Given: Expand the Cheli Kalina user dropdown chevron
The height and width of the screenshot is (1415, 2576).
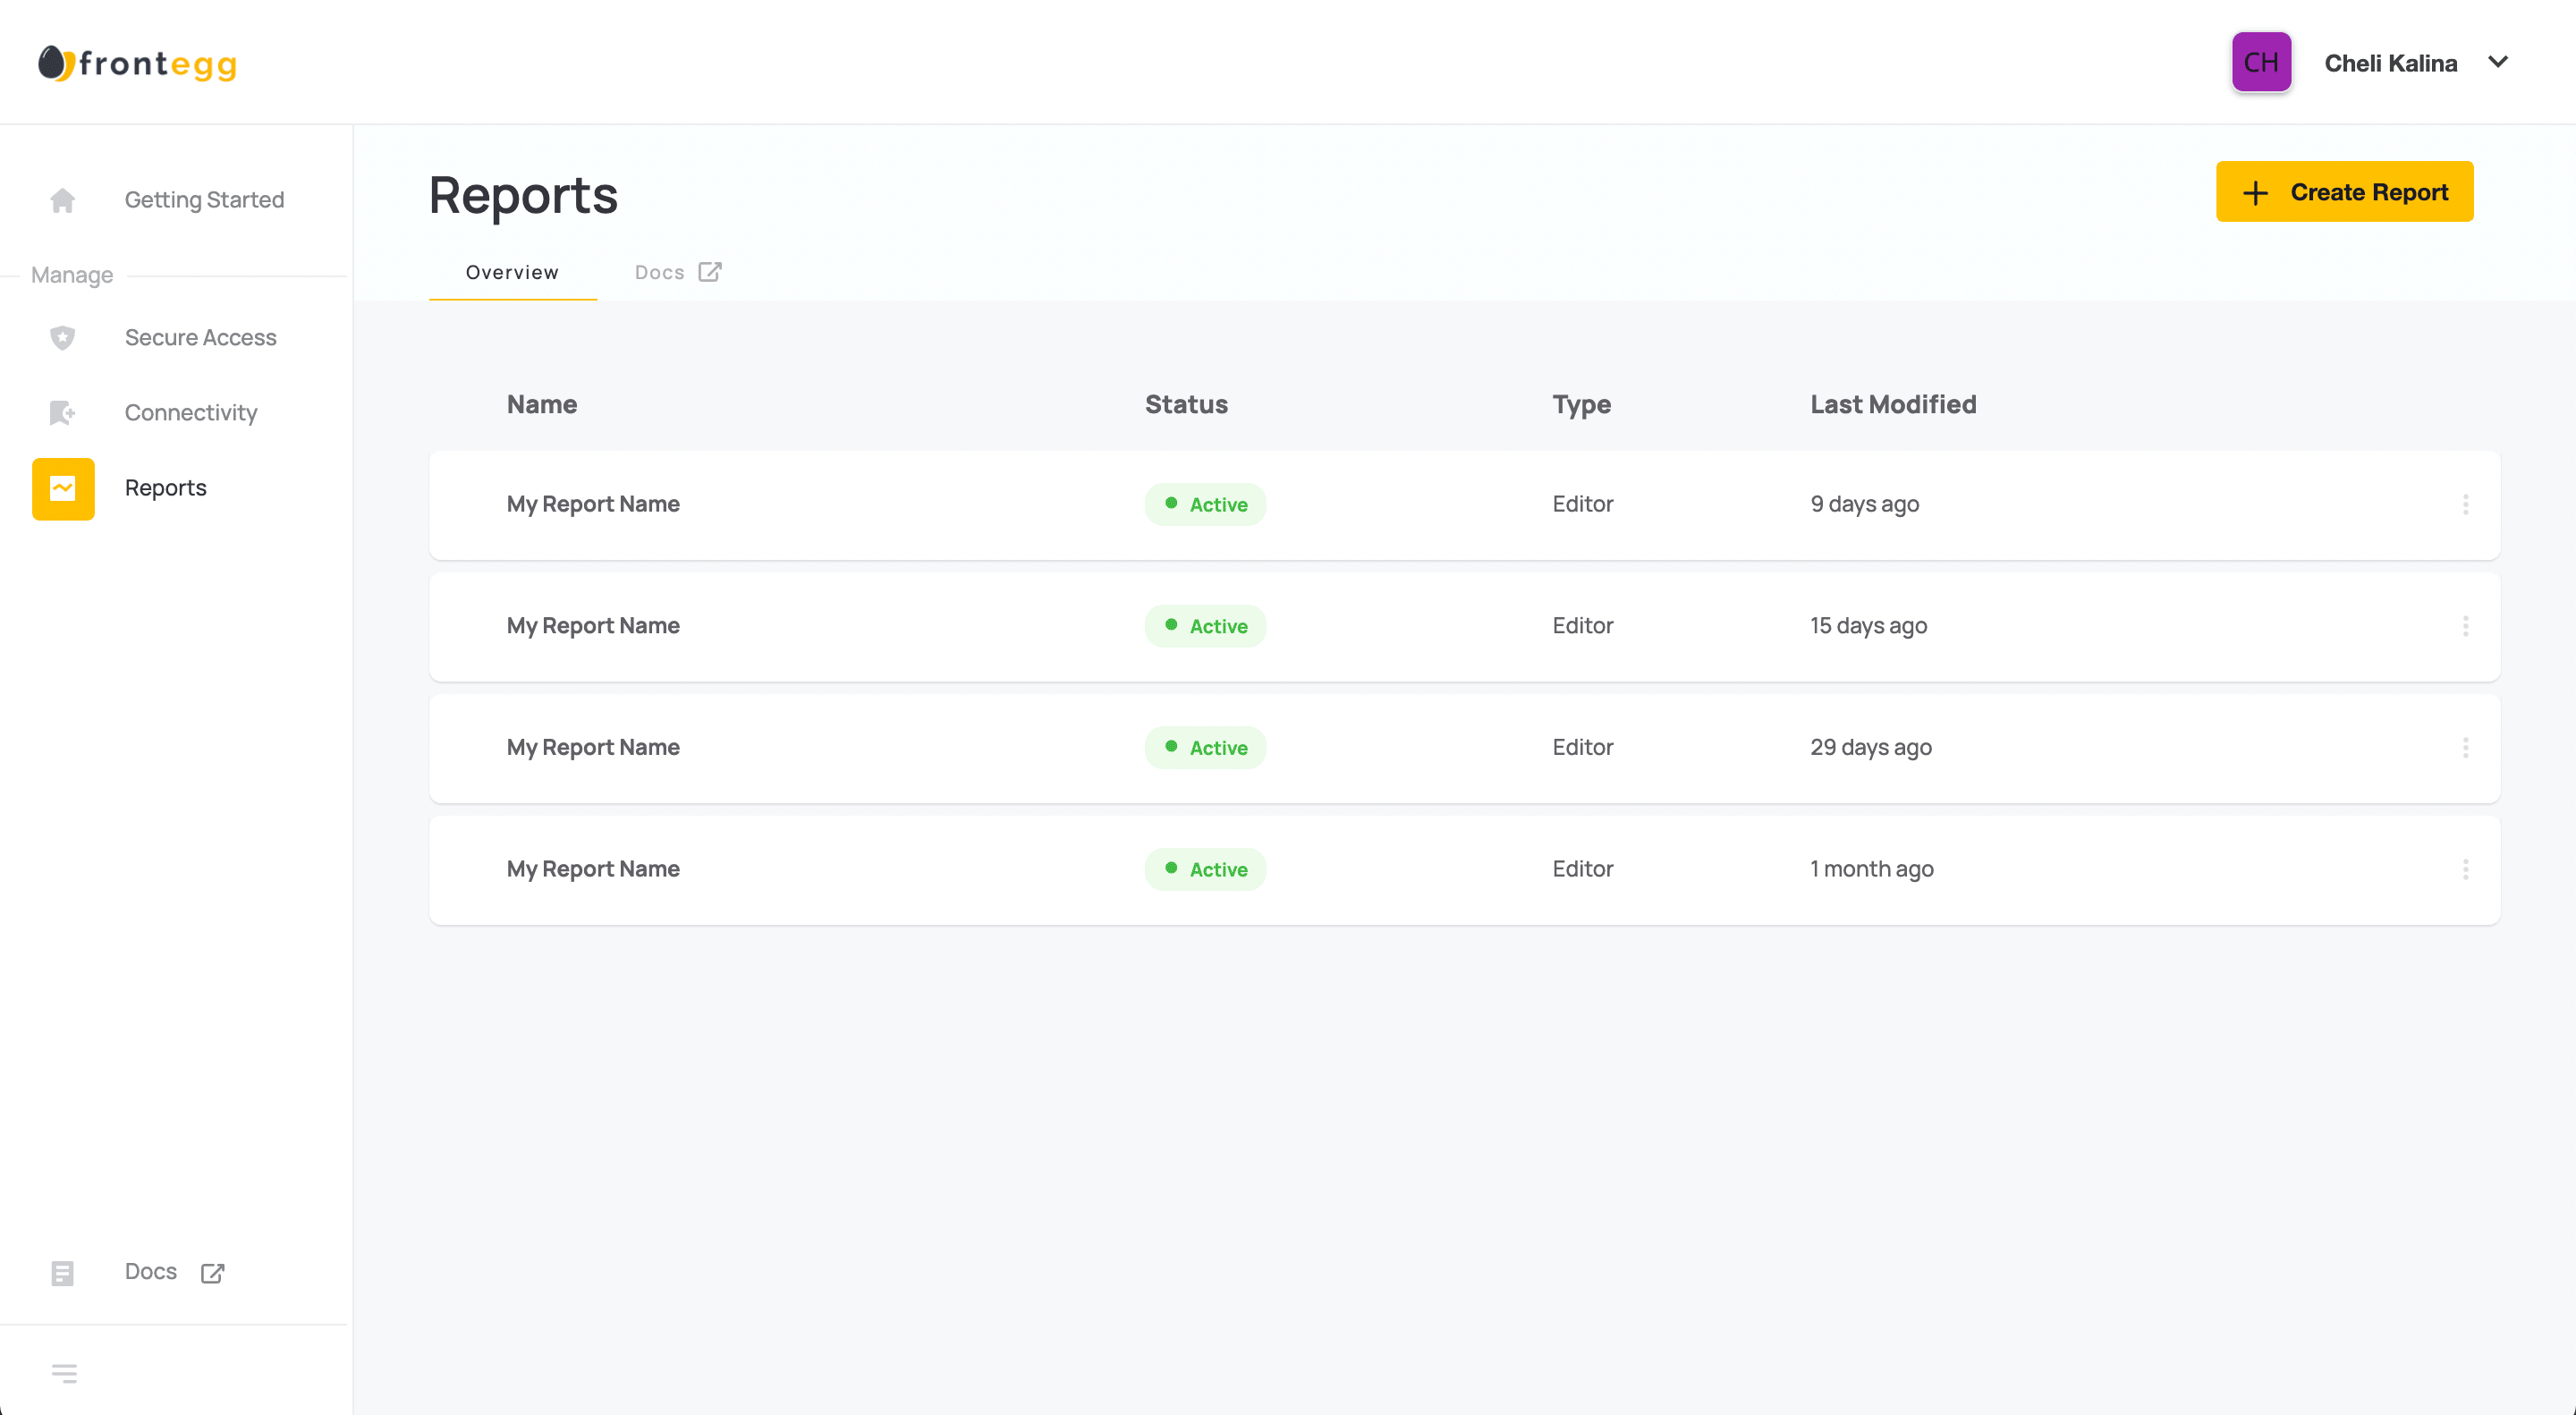Looking at the screenshot, I should click(x=2498, y=62).
